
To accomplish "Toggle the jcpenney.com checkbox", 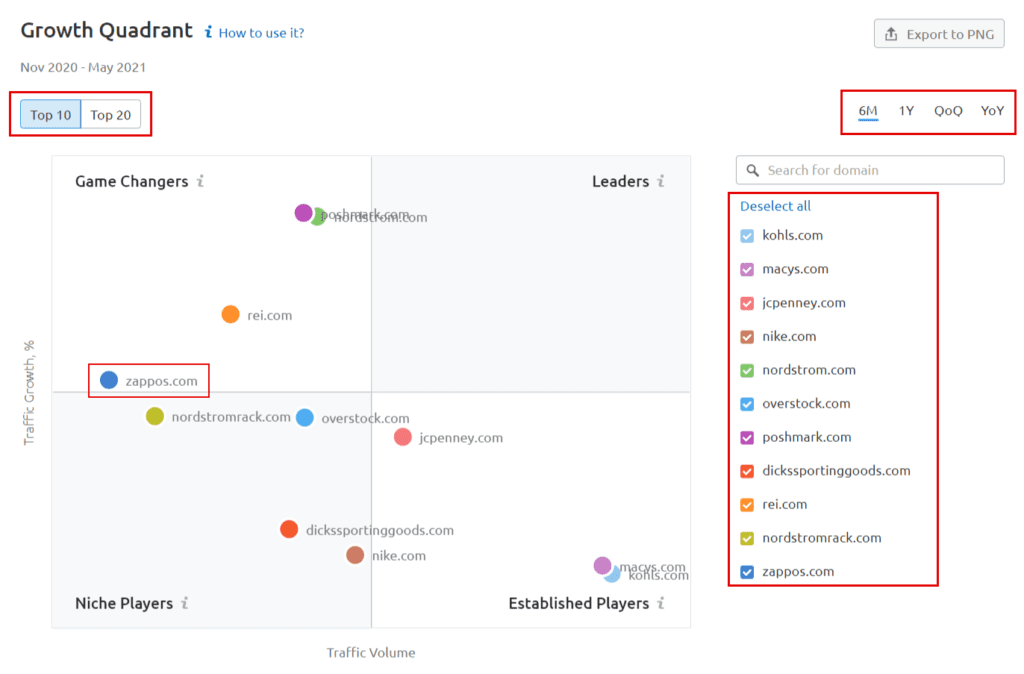I will 747,303.
